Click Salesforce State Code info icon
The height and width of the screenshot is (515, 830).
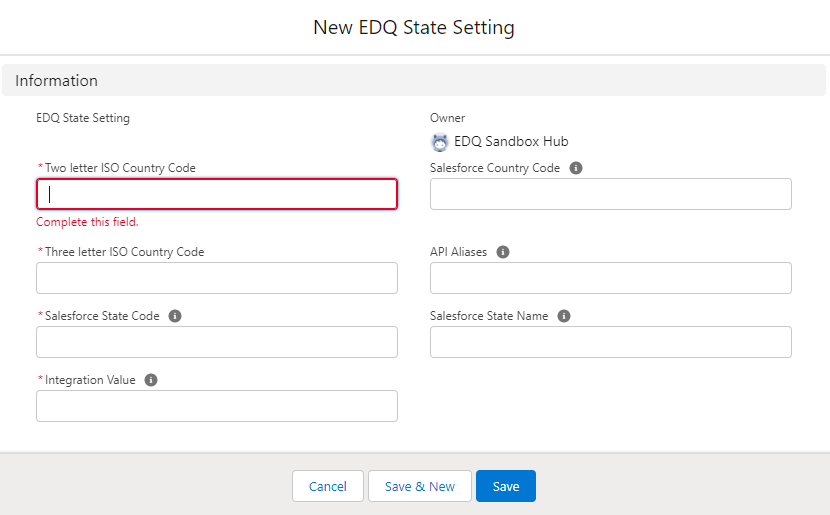pyautogui.click(x=175, y=316)
